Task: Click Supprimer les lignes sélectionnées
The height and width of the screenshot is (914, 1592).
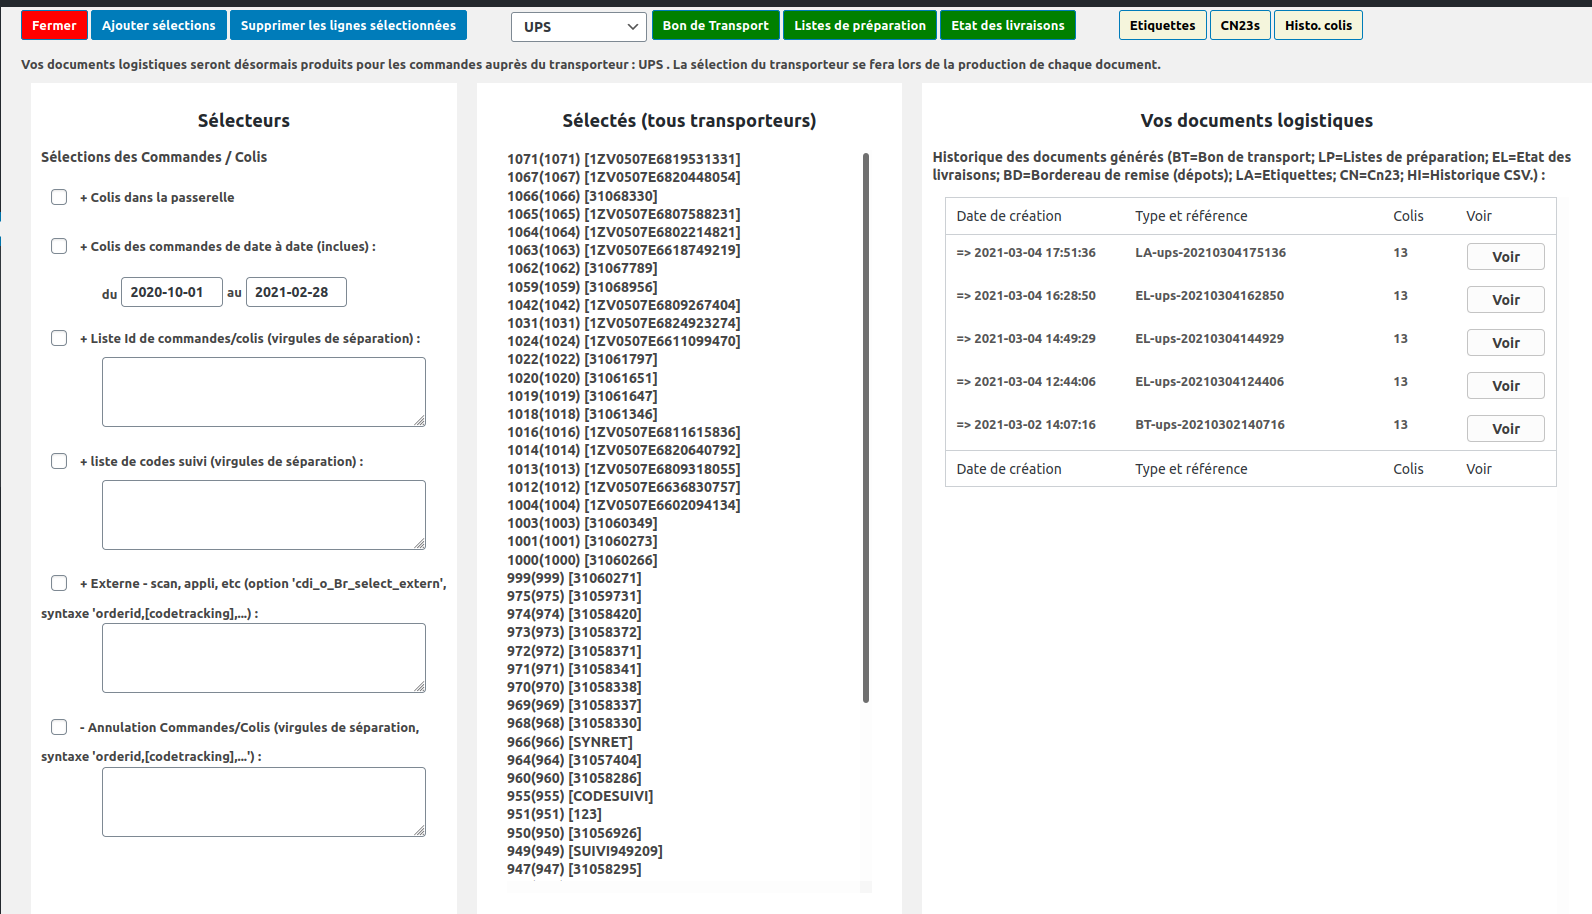Action: click(x=348, y=26)
